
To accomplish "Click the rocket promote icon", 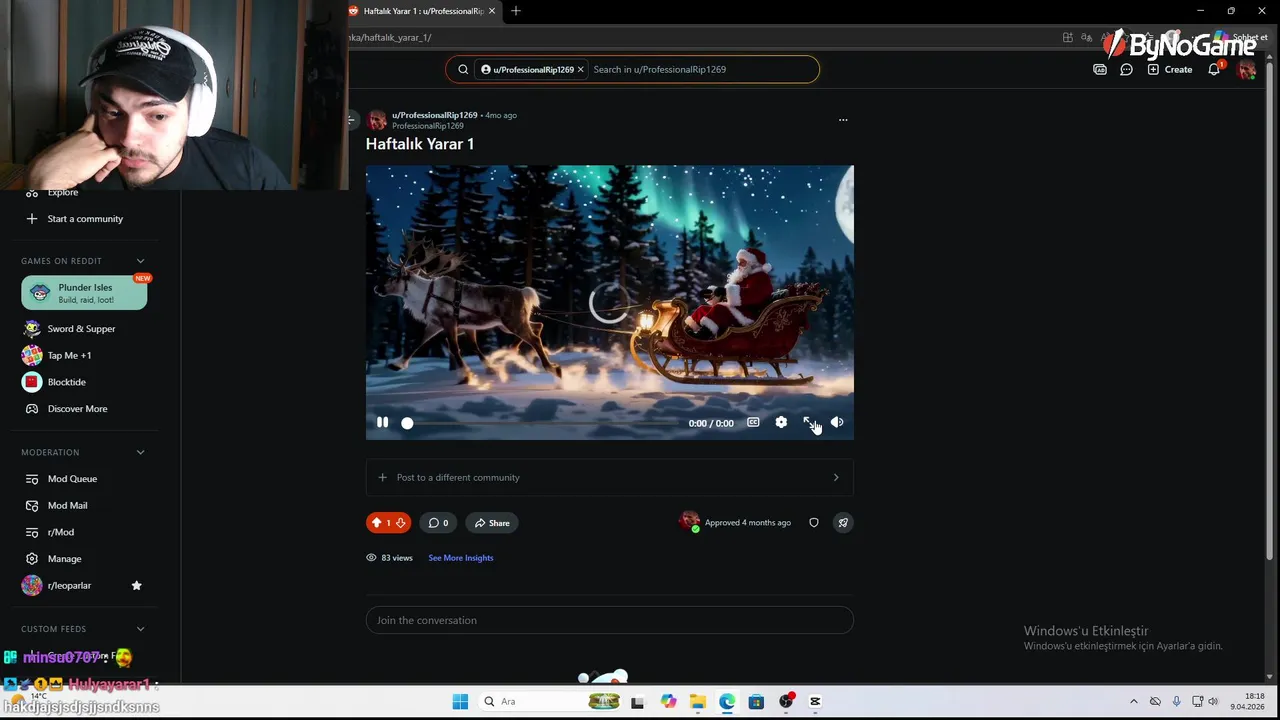I will coord(843,523).
